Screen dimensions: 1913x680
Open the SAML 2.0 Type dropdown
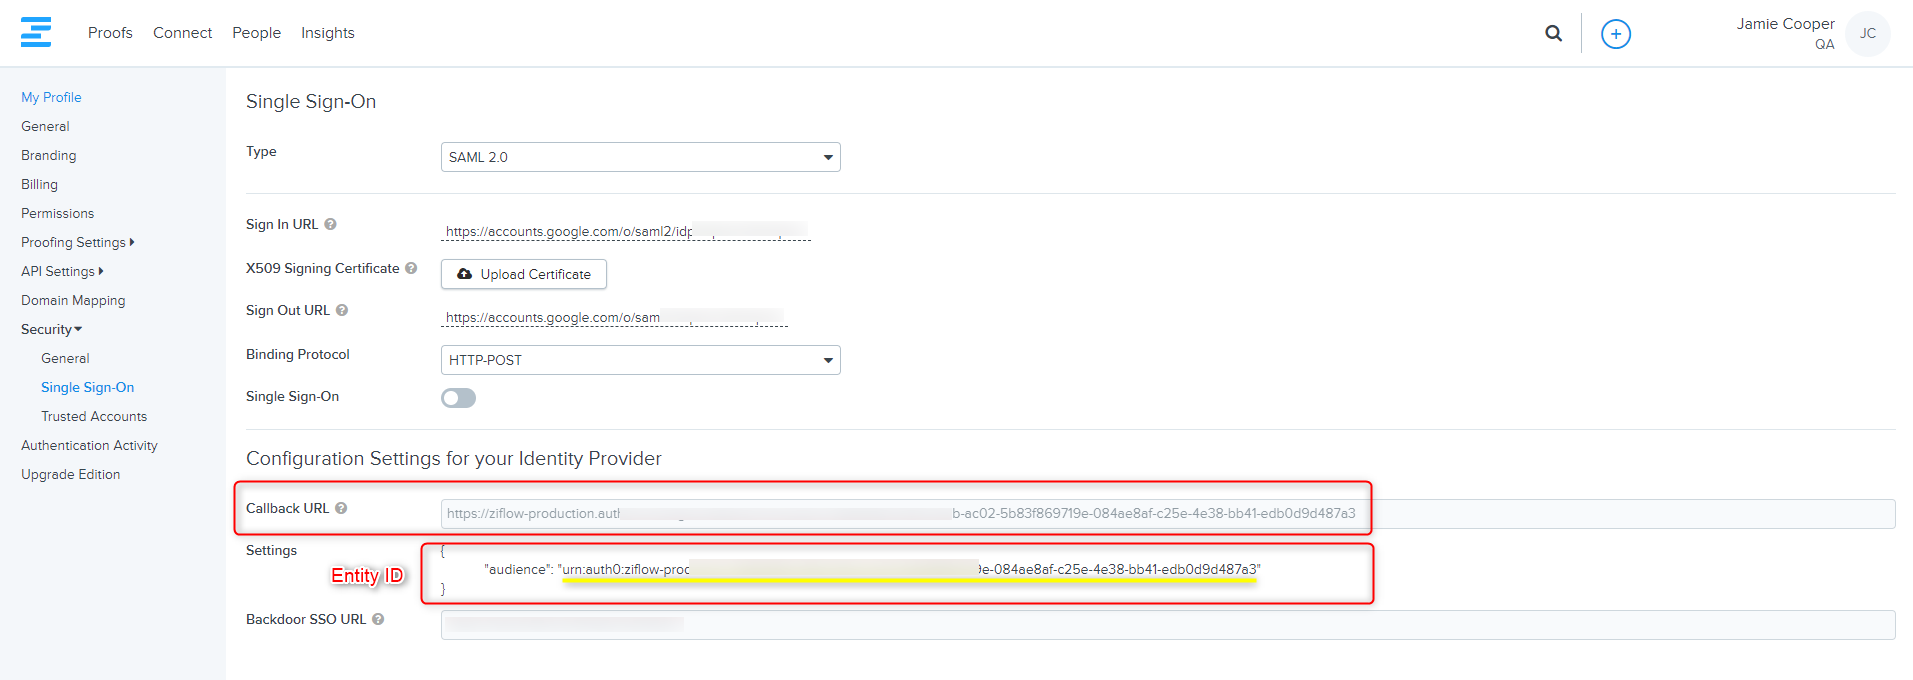640,157
